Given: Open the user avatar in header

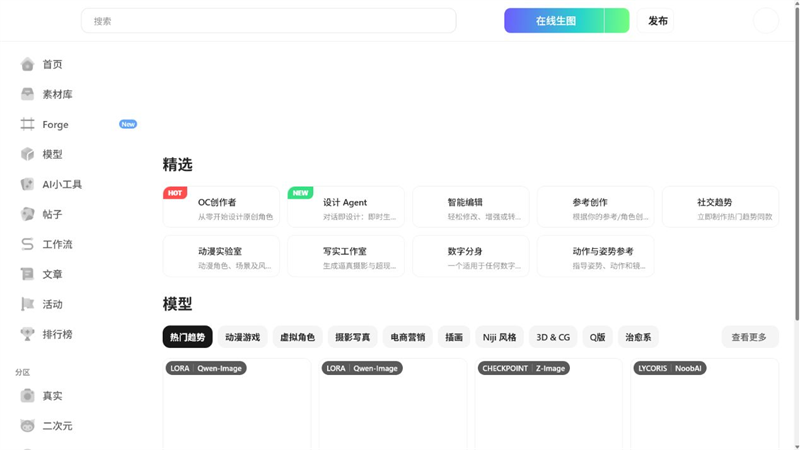Looking at the screenshot, I should pos(766,21).
